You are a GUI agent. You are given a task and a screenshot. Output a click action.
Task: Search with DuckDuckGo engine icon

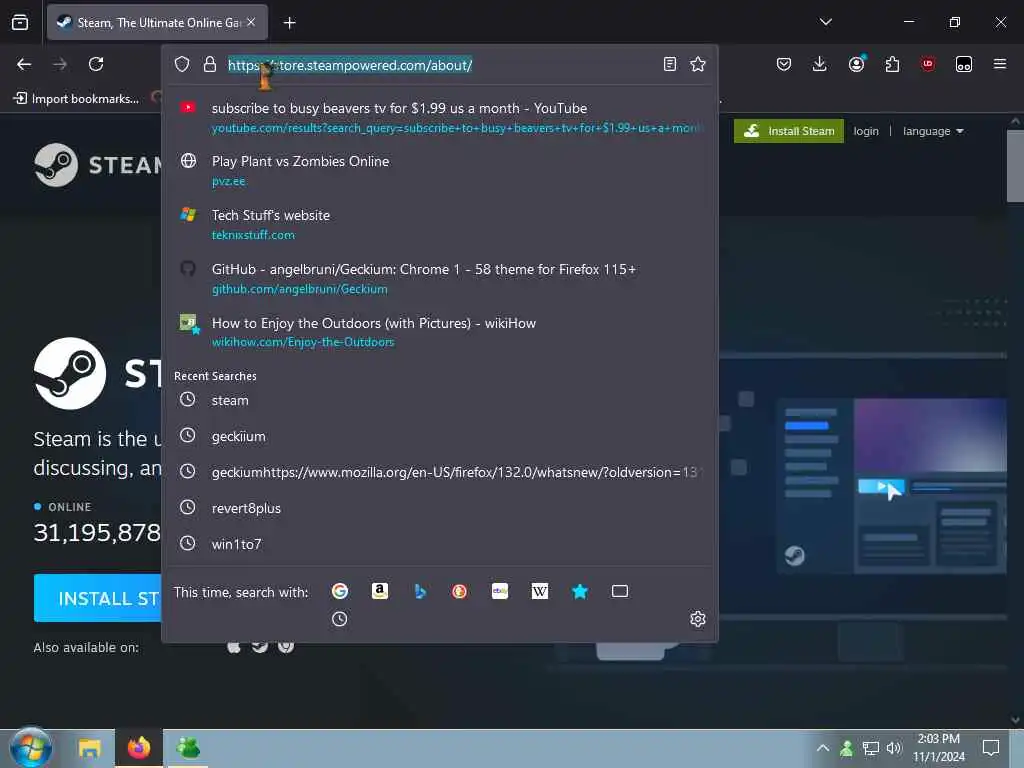coord(460,591)
